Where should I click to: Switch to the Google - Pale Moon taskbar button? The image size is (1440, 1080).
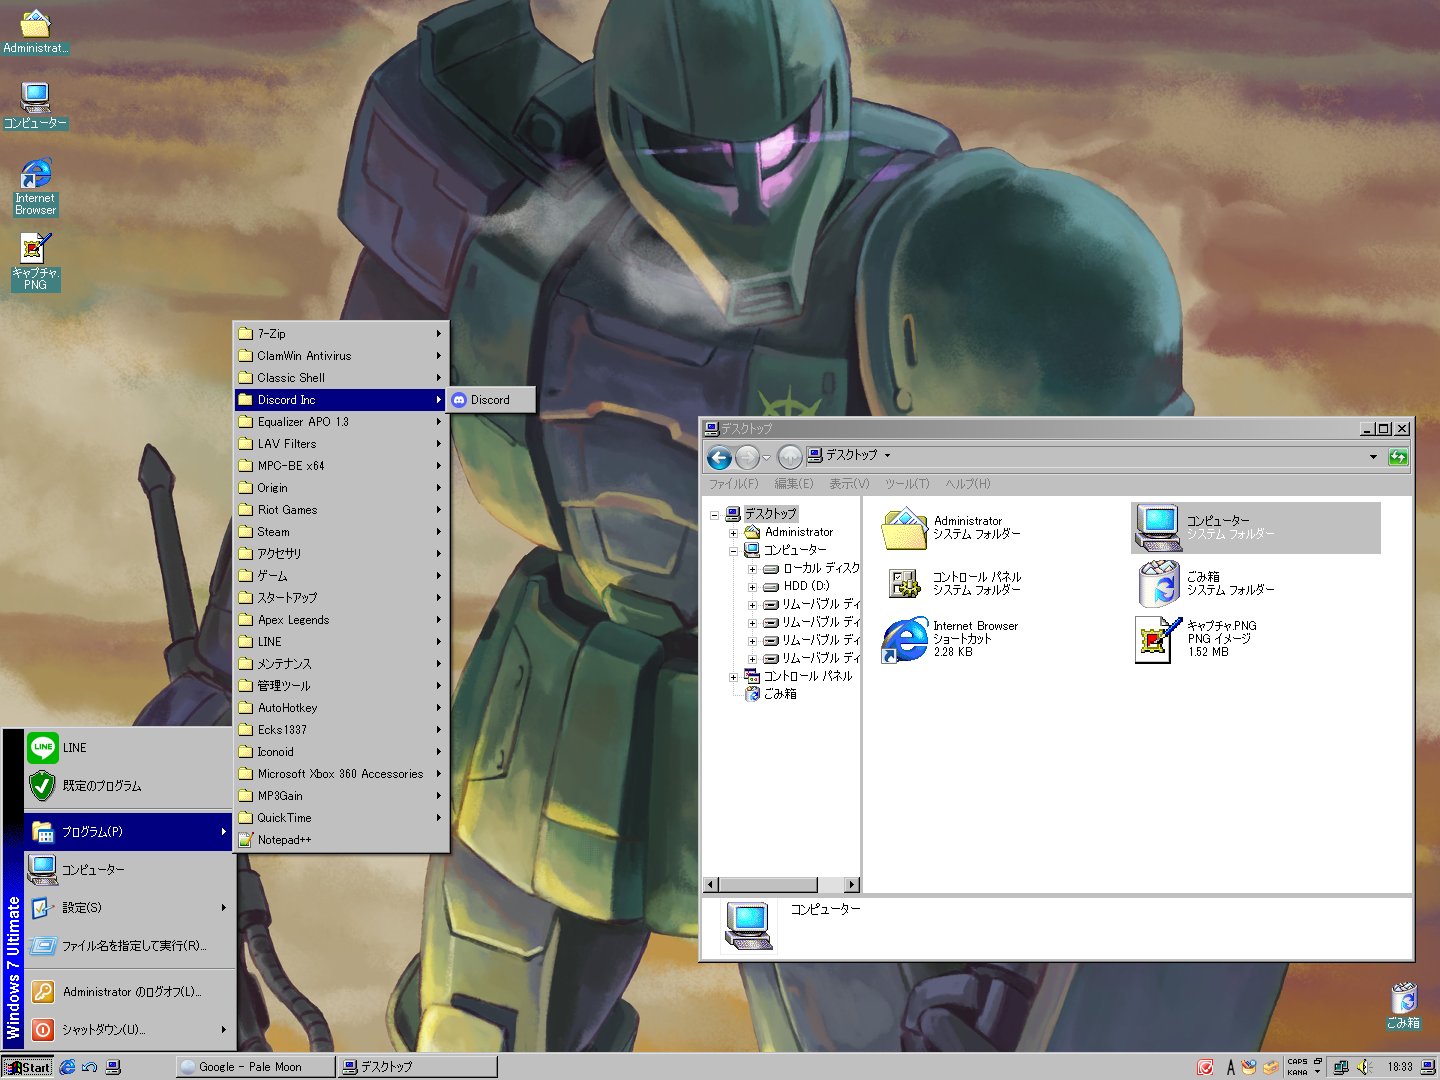255,1067
